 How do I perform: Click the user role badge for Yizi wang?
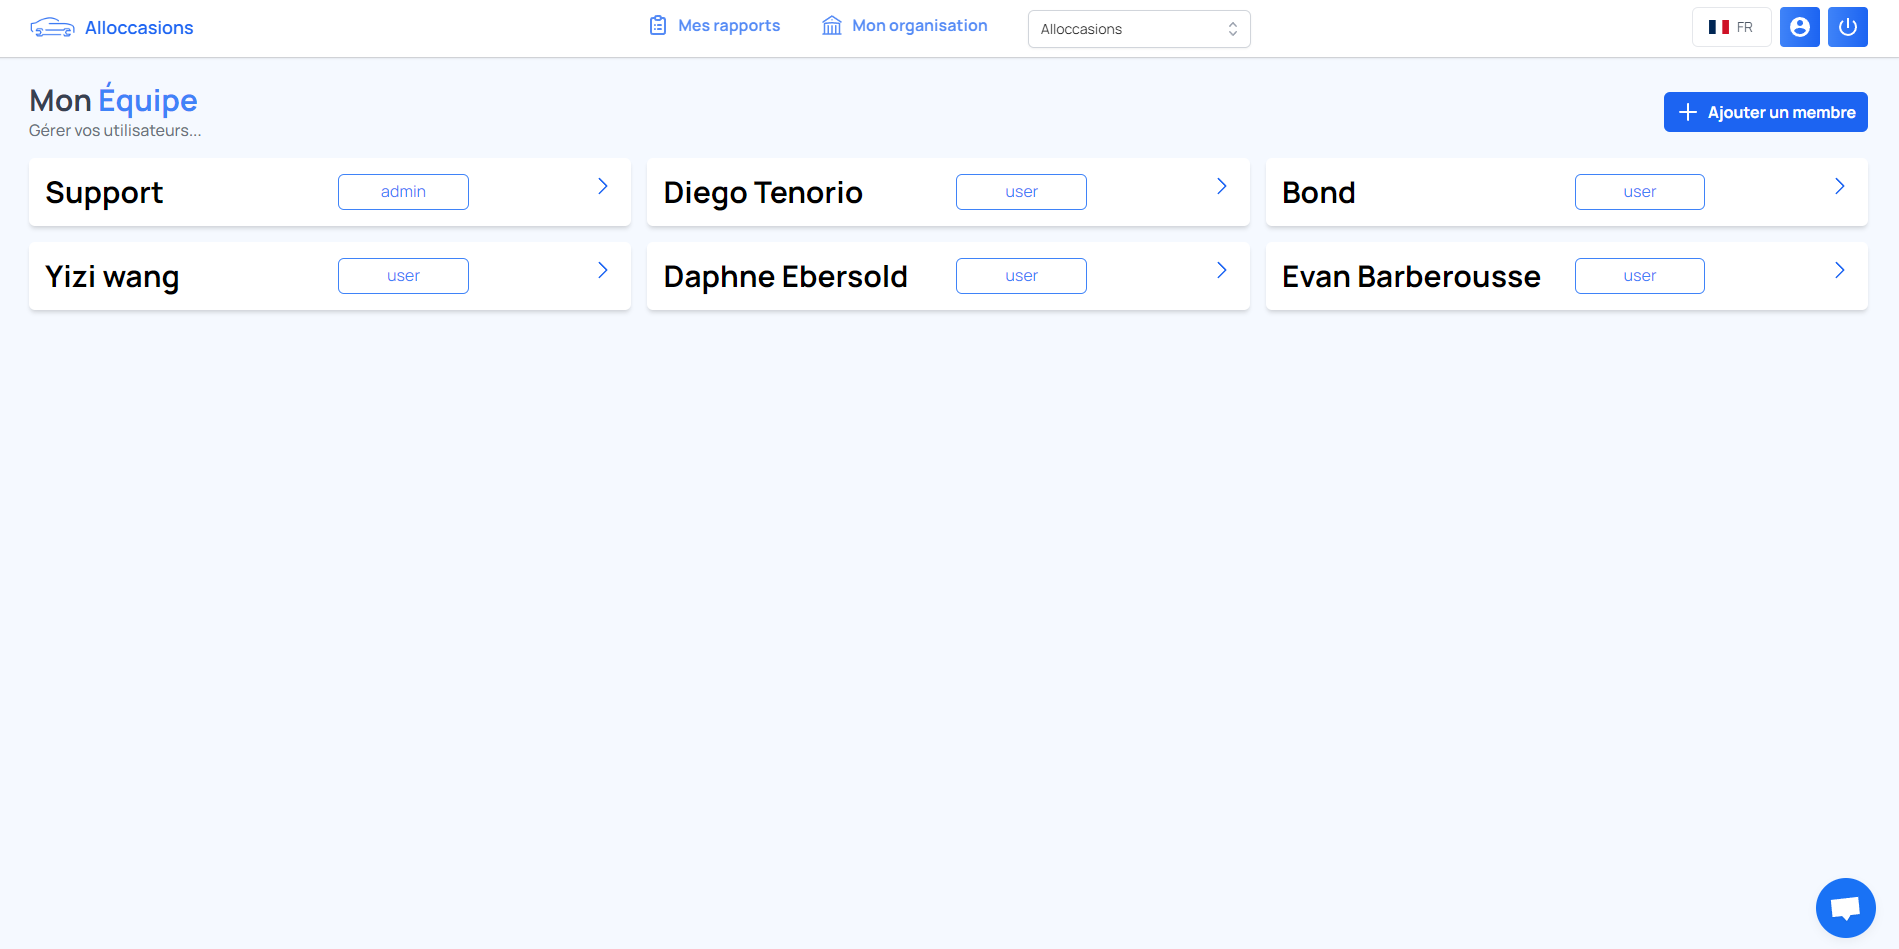point(403,276)
